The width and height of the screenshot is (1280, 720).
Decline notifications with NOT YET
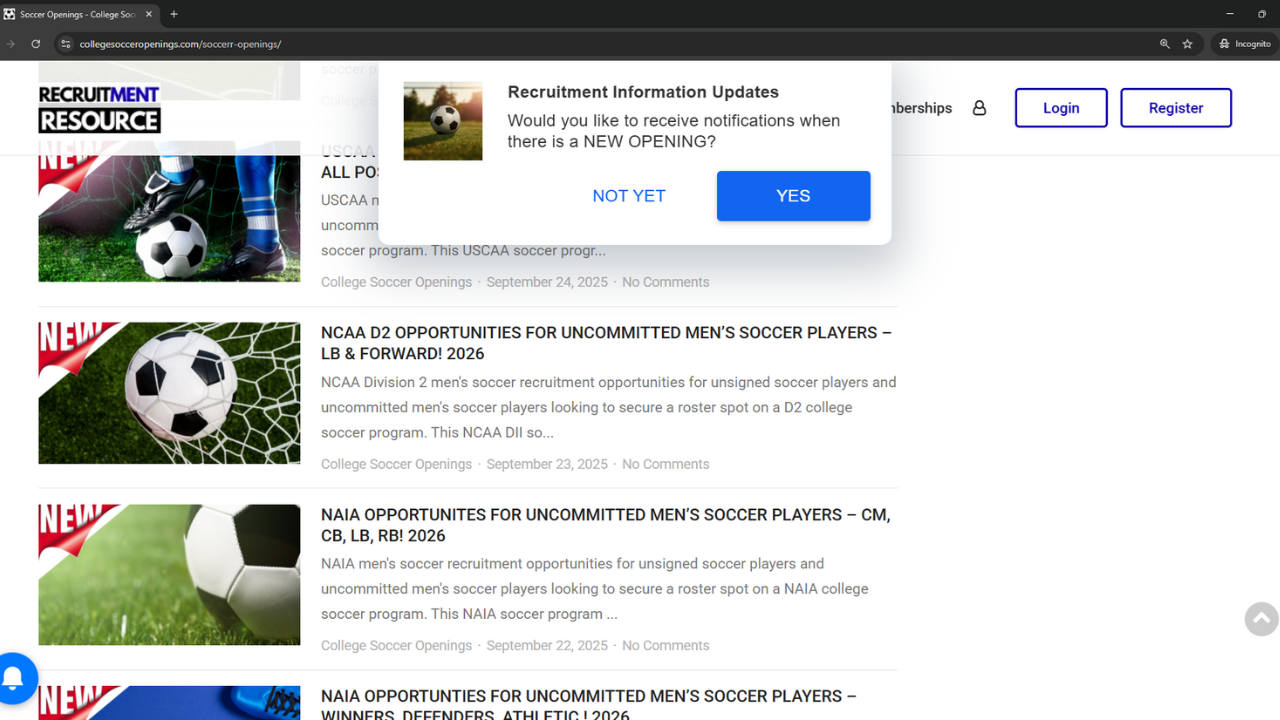point(629,196)
